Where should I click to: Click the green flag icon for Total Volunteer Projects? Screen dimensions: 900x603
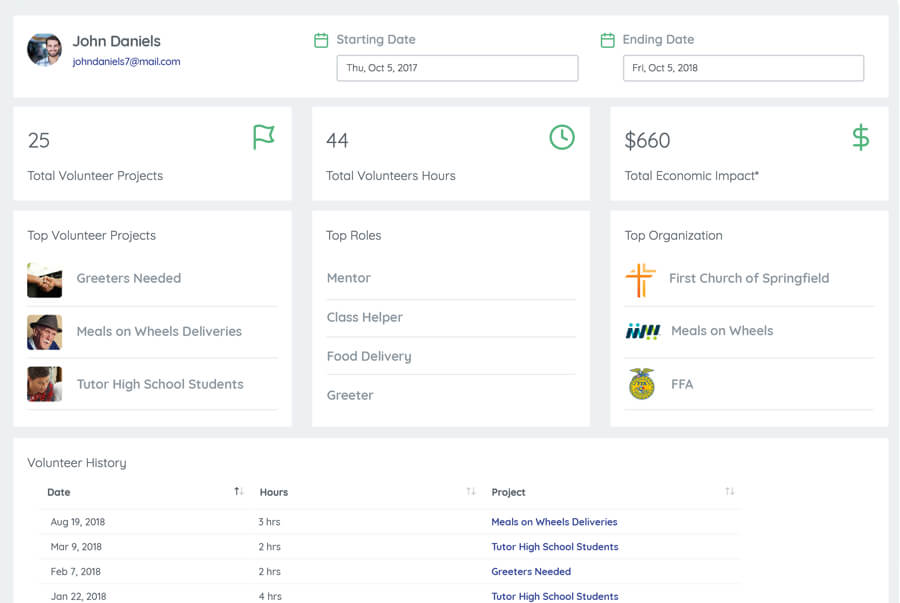point(263,137)
